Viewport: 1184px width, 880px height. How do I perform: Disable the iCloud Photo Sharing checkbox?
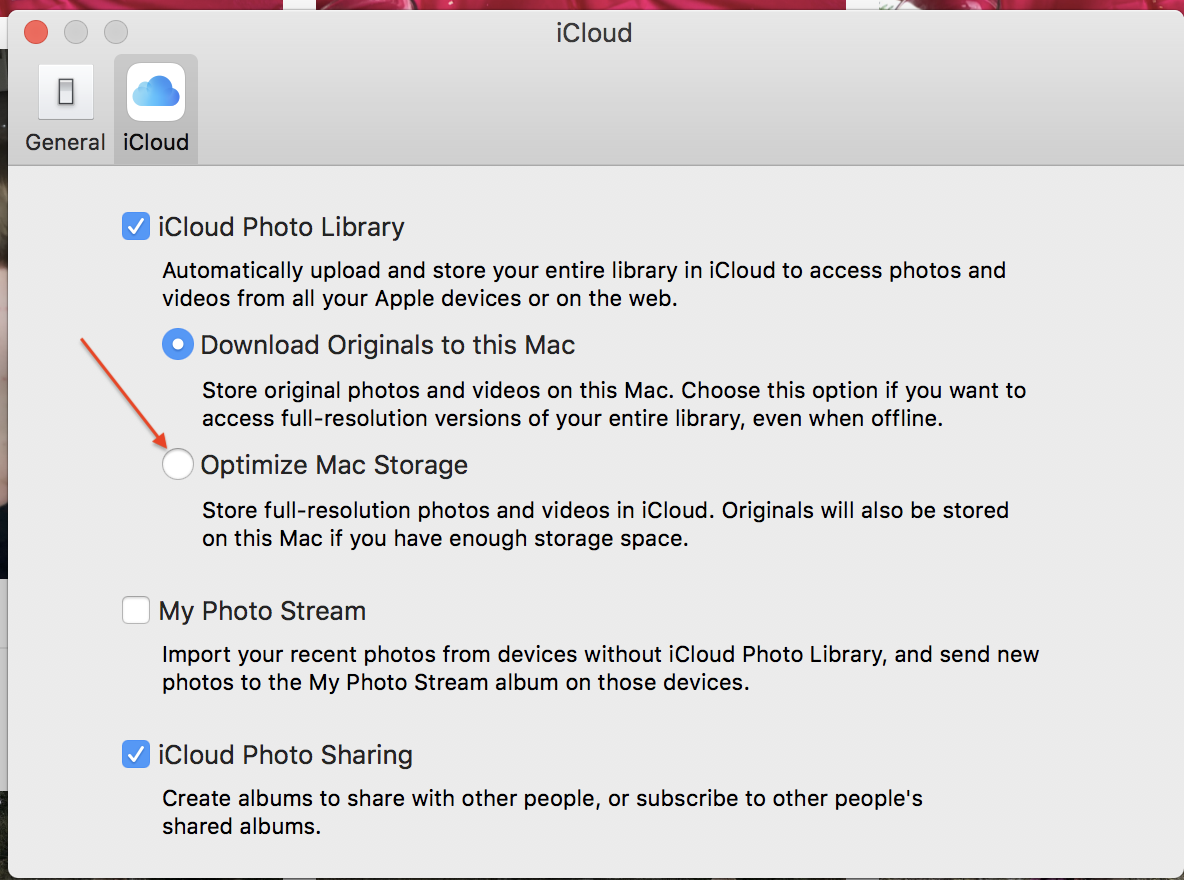tap(136, 754)
